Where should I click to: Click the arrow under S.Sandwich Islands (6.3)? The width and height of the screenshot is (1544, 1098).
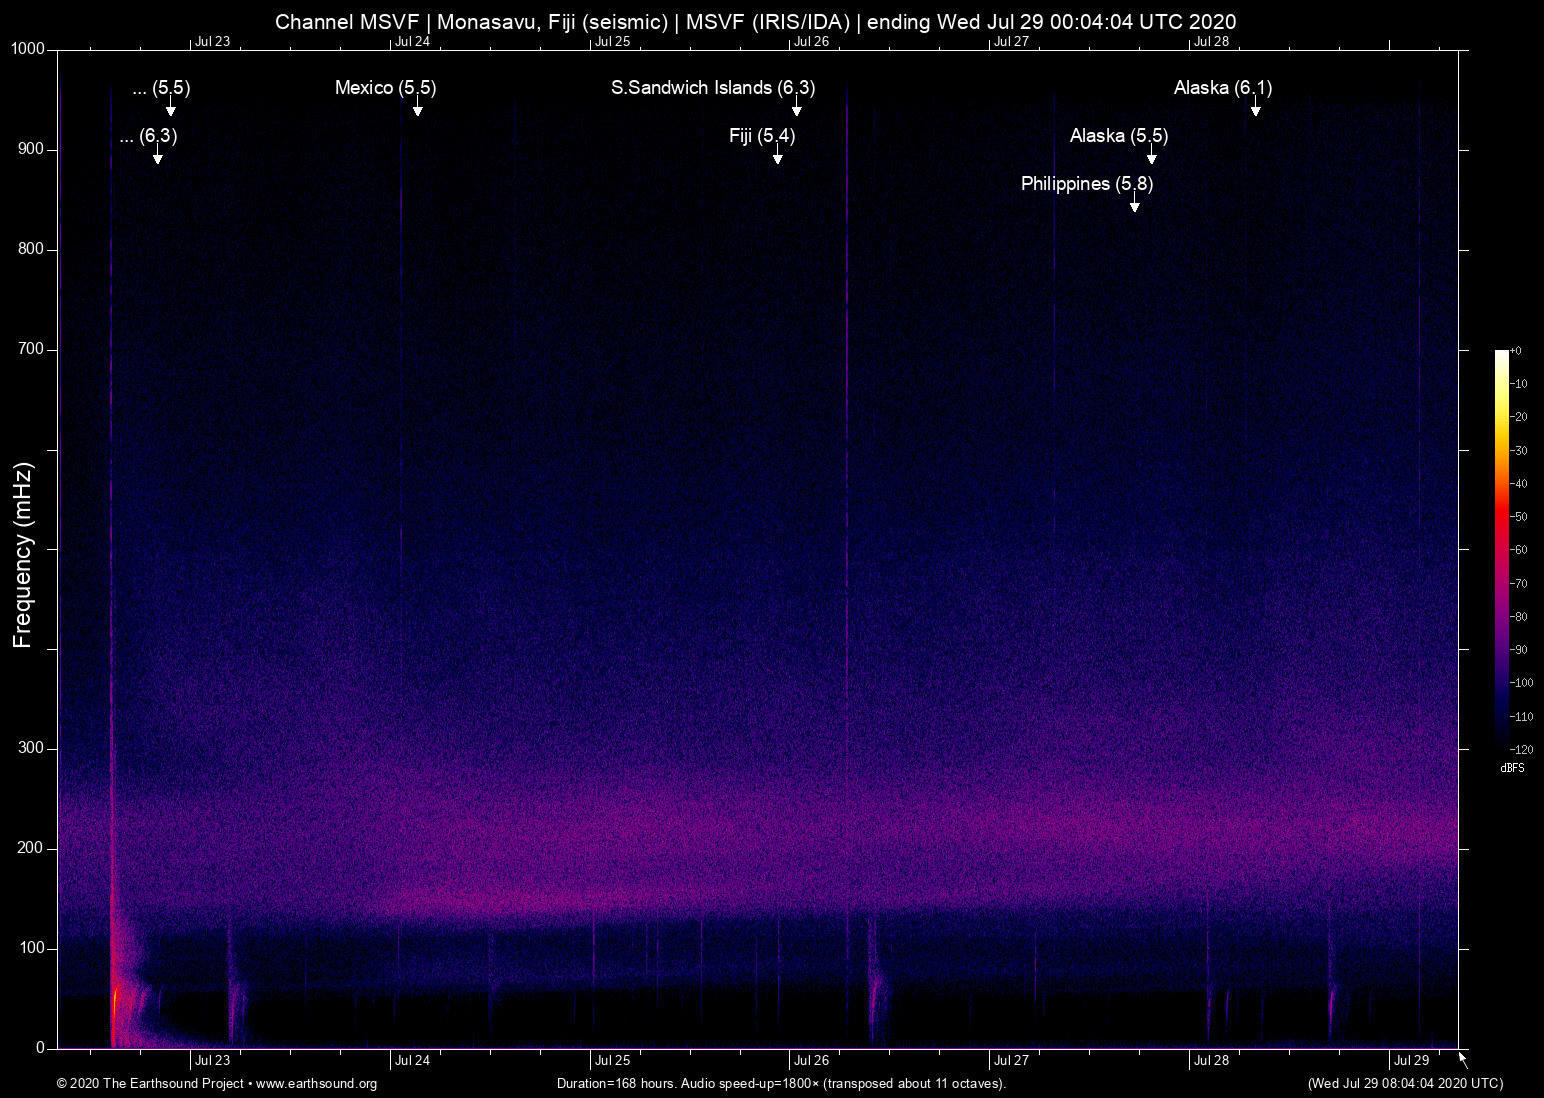click(797, 109)
